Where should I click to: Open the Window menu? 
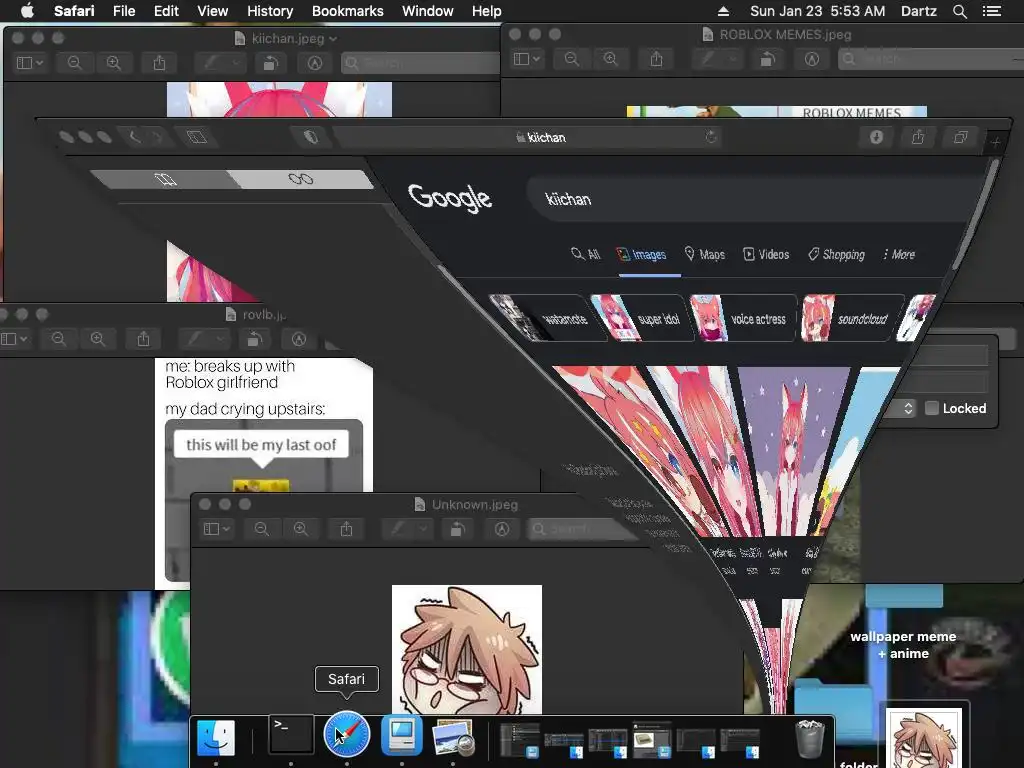428,11
